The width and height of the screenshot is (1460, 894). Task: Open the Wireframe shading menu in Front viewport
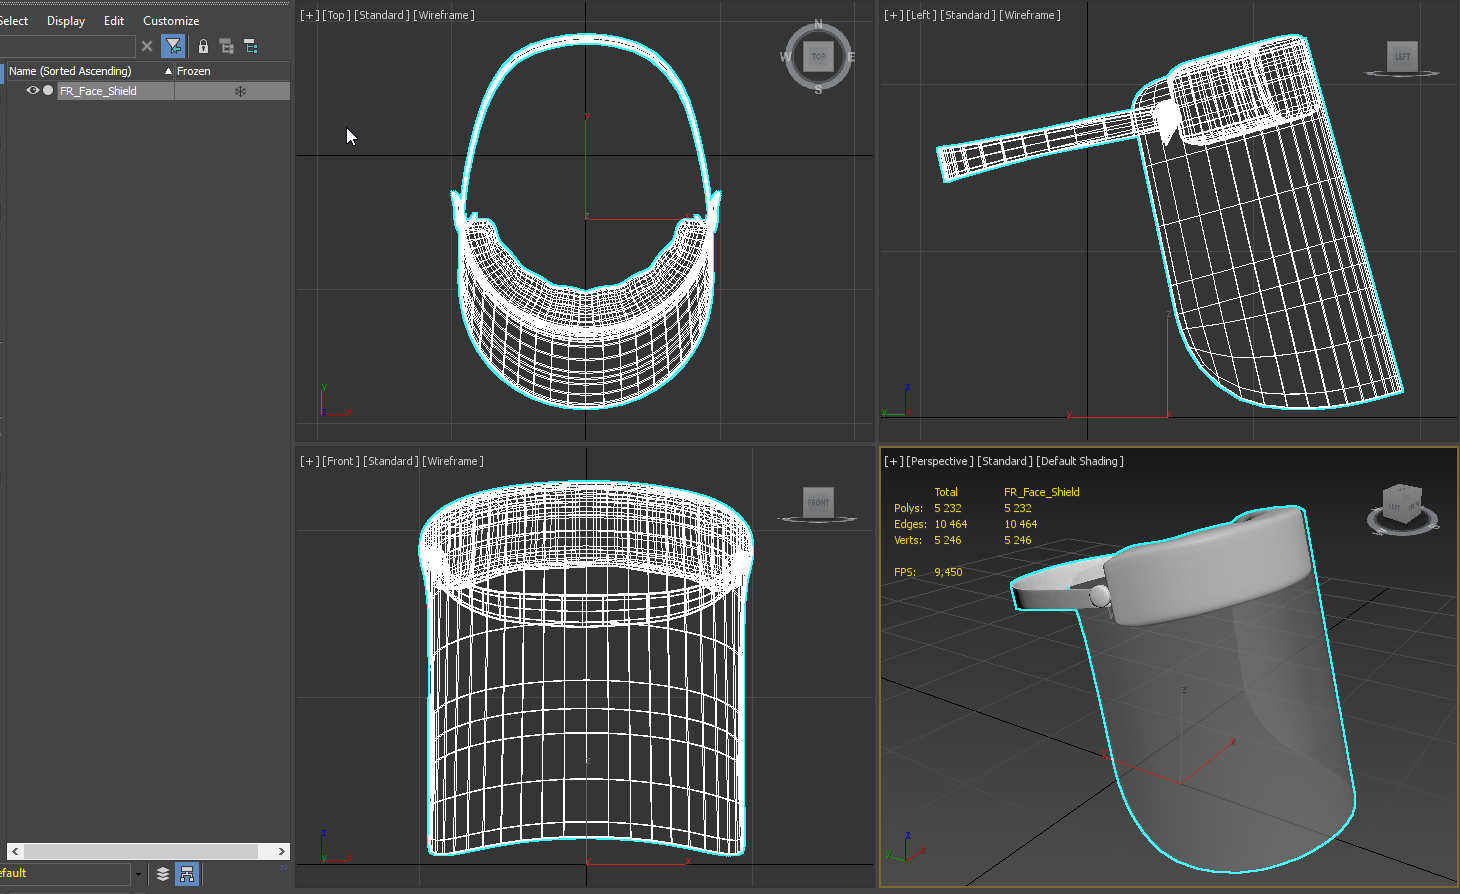[x=453, y=461]
